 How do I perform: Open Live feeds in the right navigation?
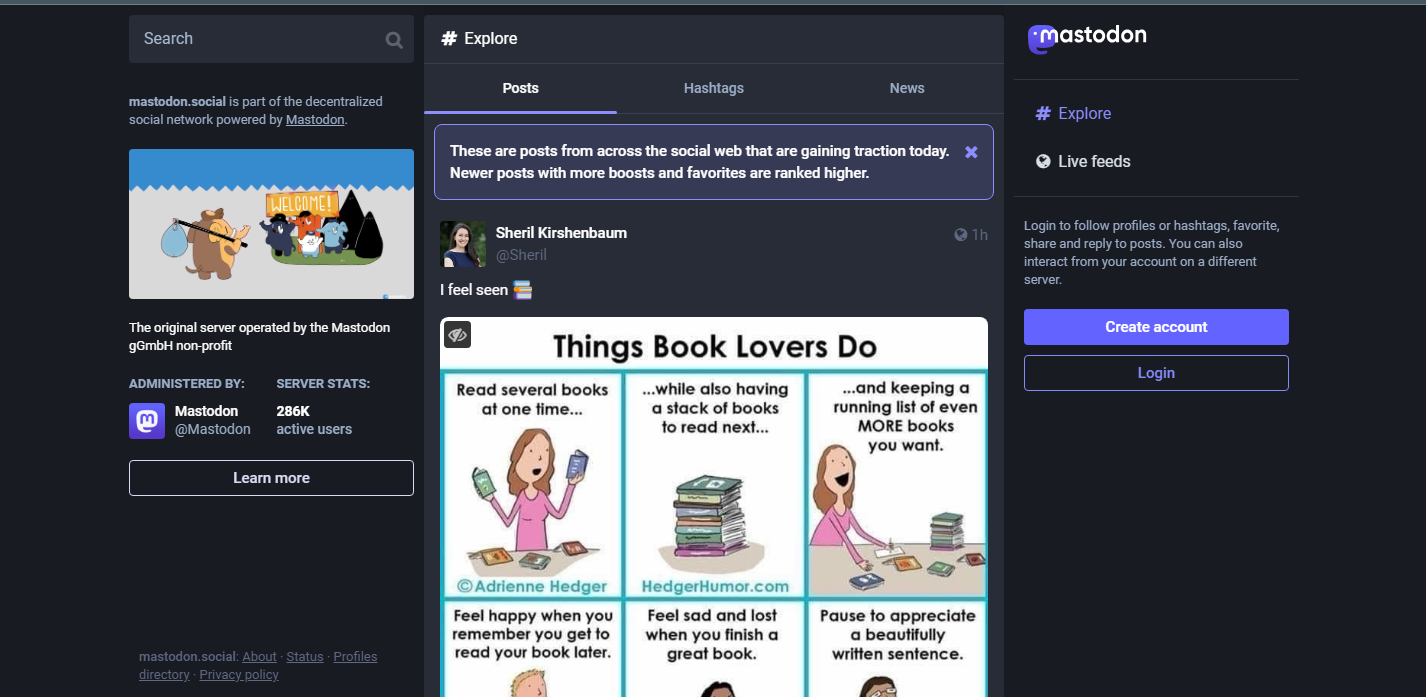1083,161
